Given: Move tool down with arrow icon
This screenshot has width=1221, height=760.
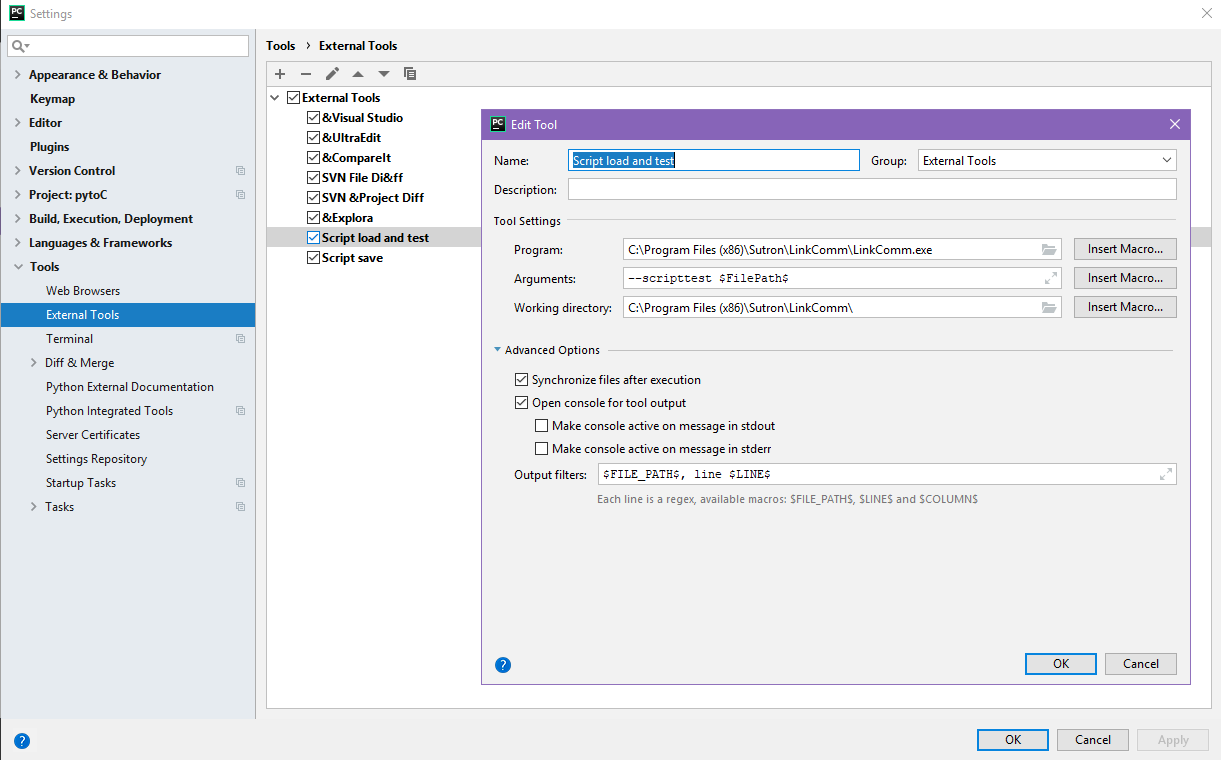Looking at the screenshot, I should tap(384, 74).
